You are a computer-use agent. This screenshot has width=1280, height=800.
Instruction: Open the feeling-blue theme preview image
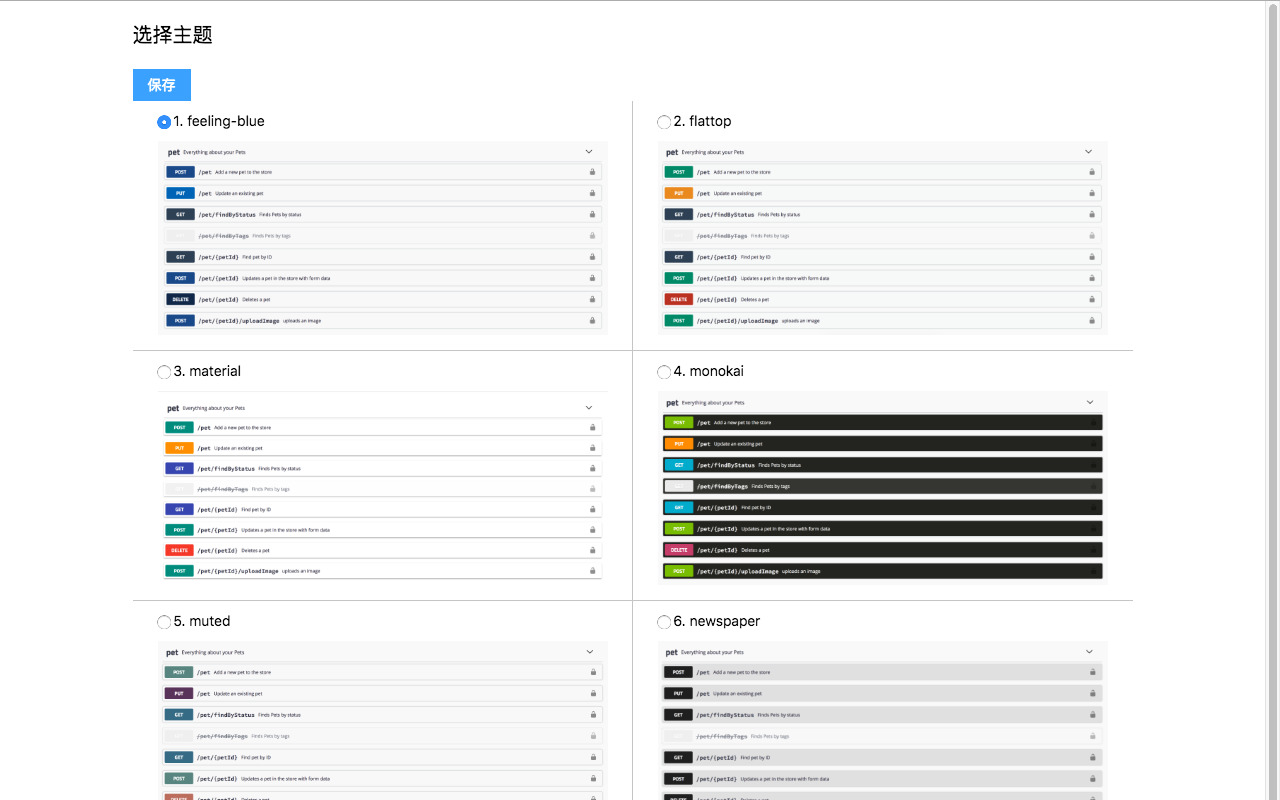383,238
